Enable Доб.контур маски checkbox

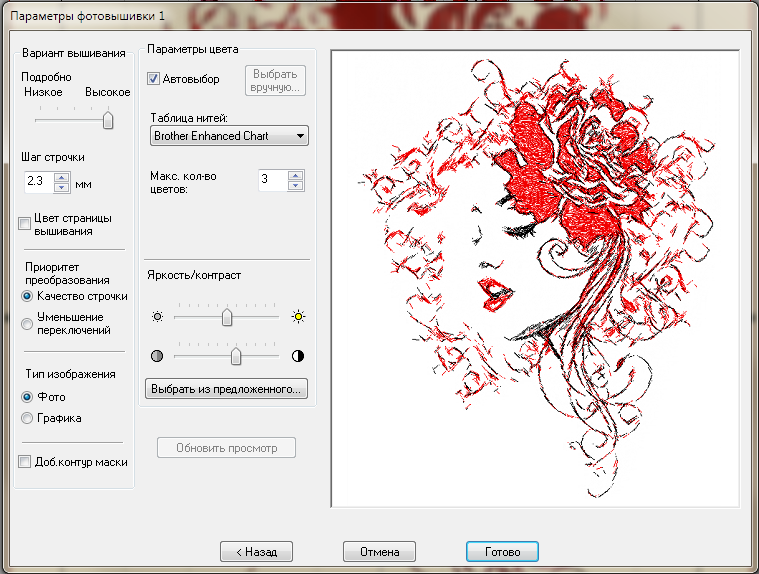[x=25, y=462]
